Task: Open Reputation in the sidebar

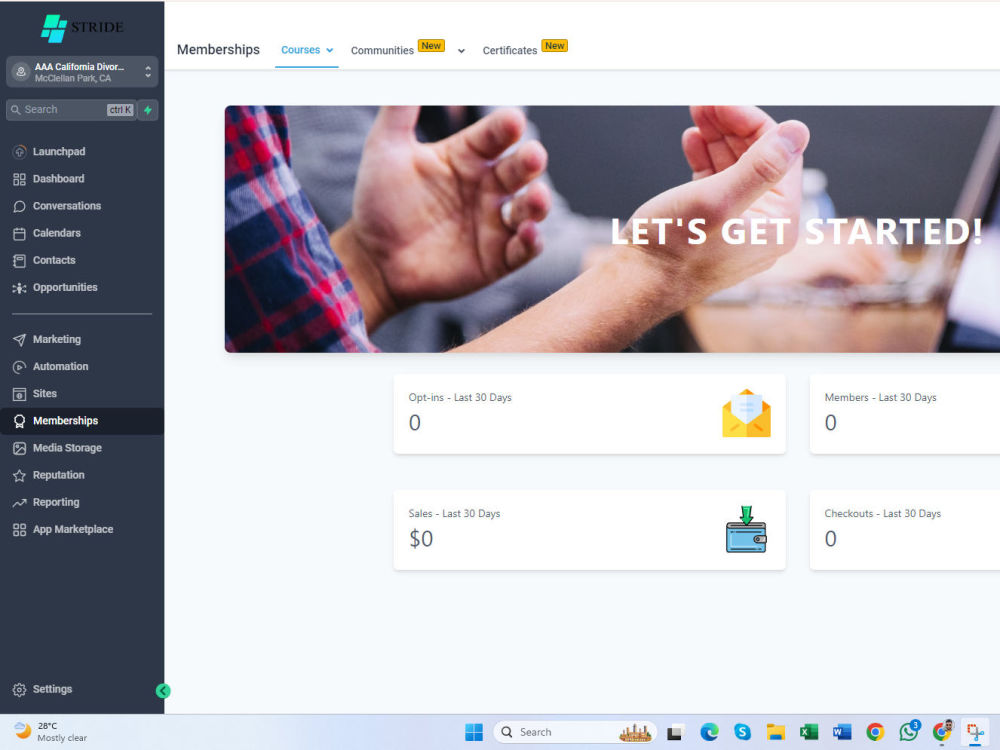Action: (58, 475)
